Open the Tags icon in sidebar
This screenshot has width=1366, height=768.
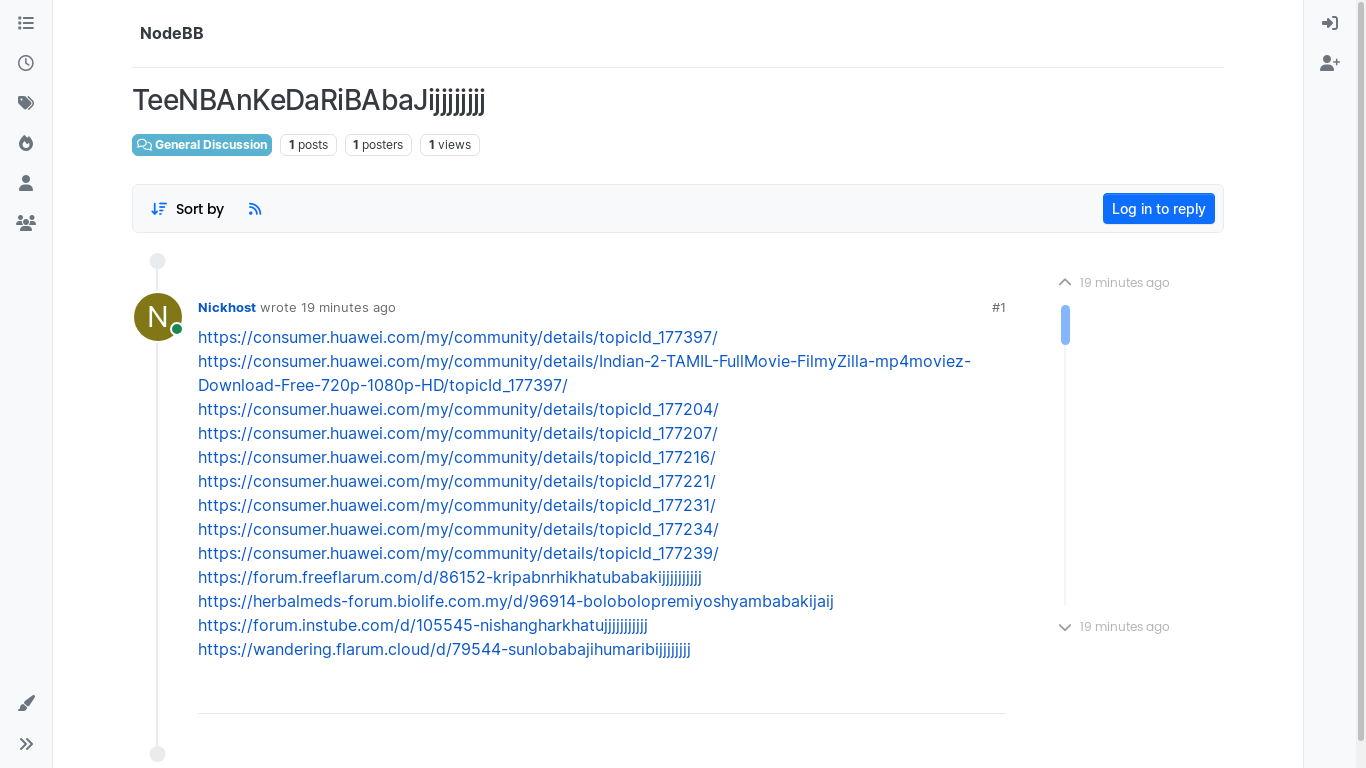pyautogui.click(x=26, y=103)
